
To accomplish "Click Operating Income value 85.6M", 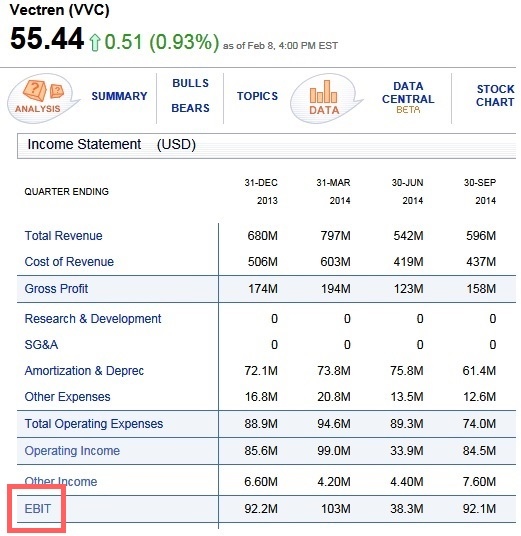I will coord(261,451).
